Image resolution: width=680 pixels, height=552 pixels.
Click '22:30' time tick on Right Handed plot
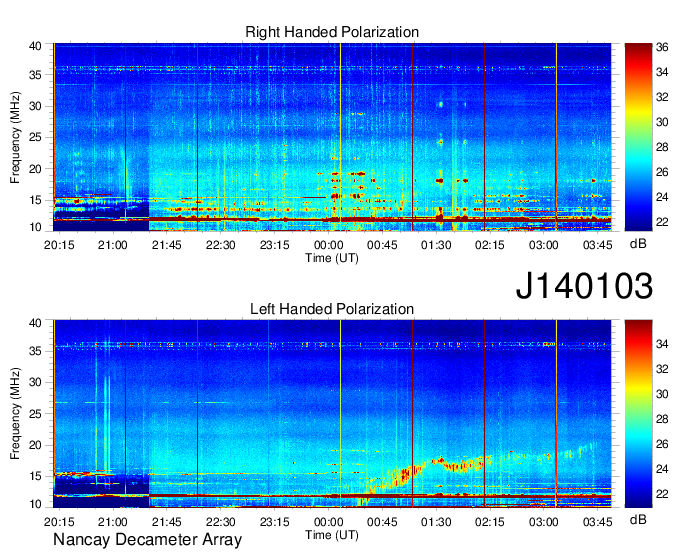click(220, 245)
